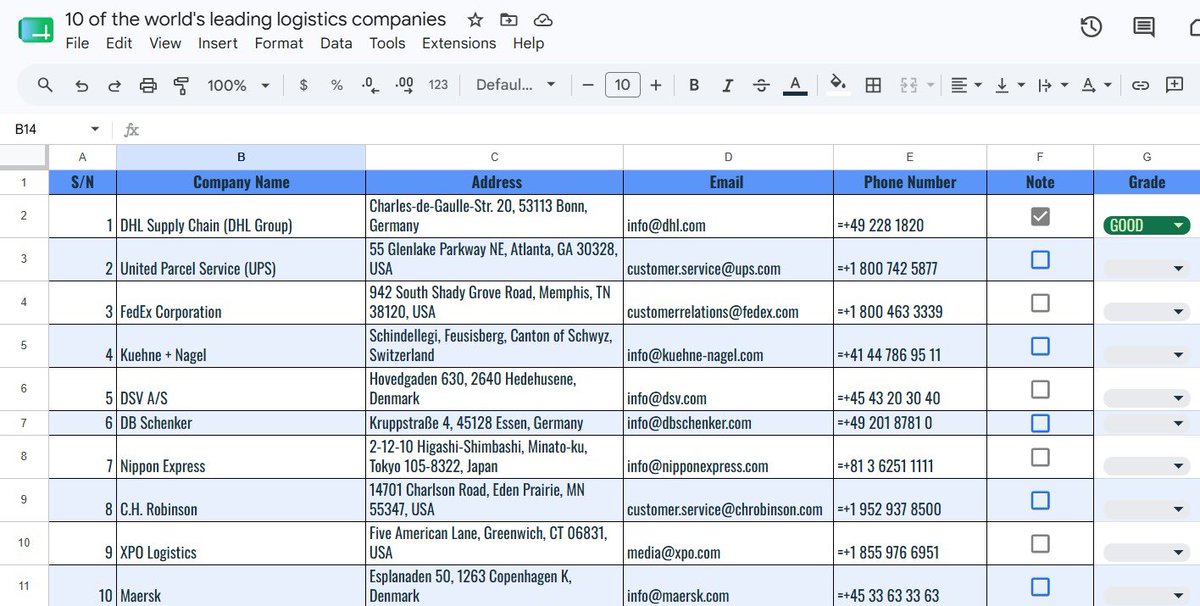Check the XPO Logistics note checkbox

(1040, 543)
